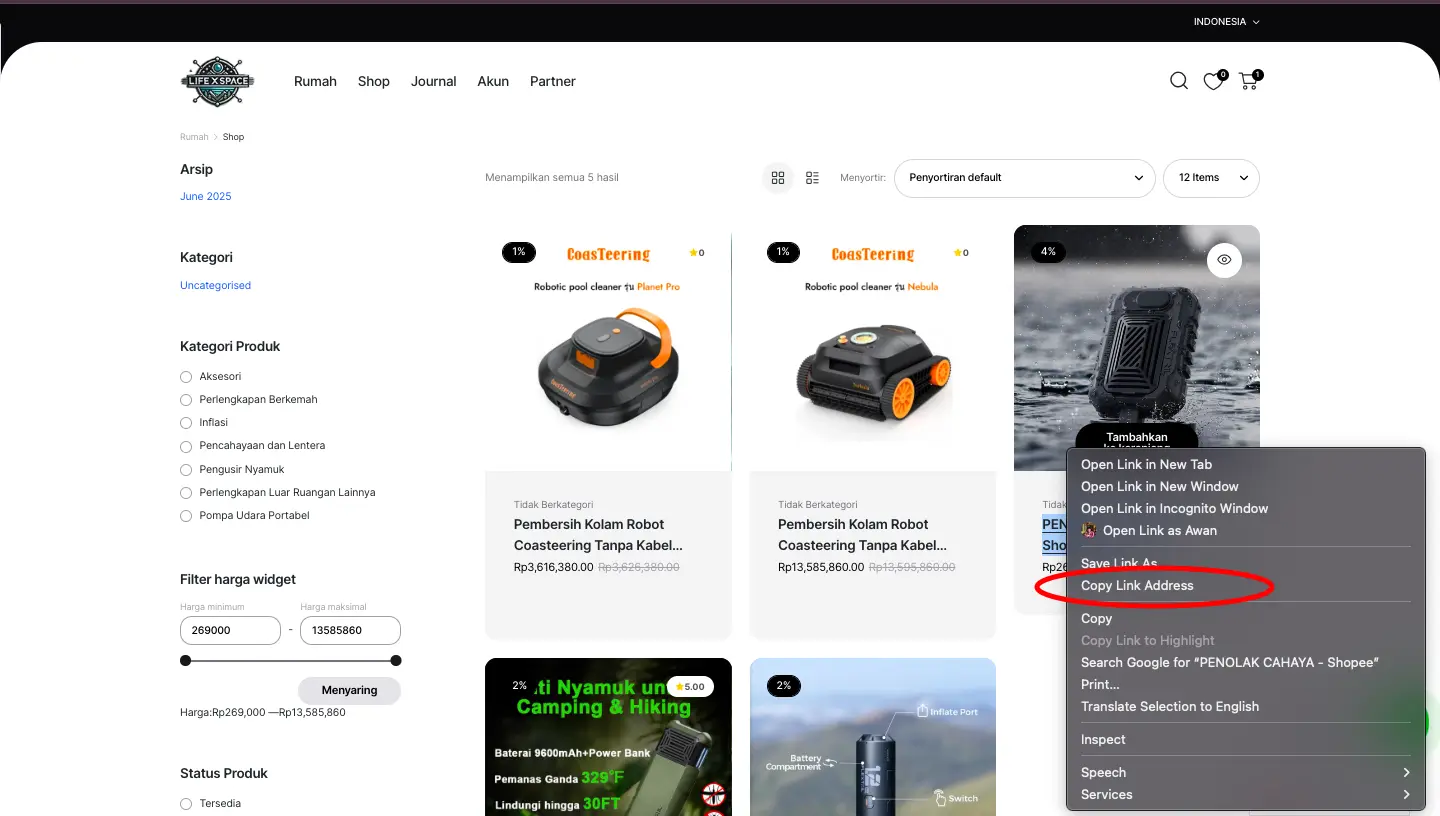Choose Open Link in New Tab

click(1245, 464)
